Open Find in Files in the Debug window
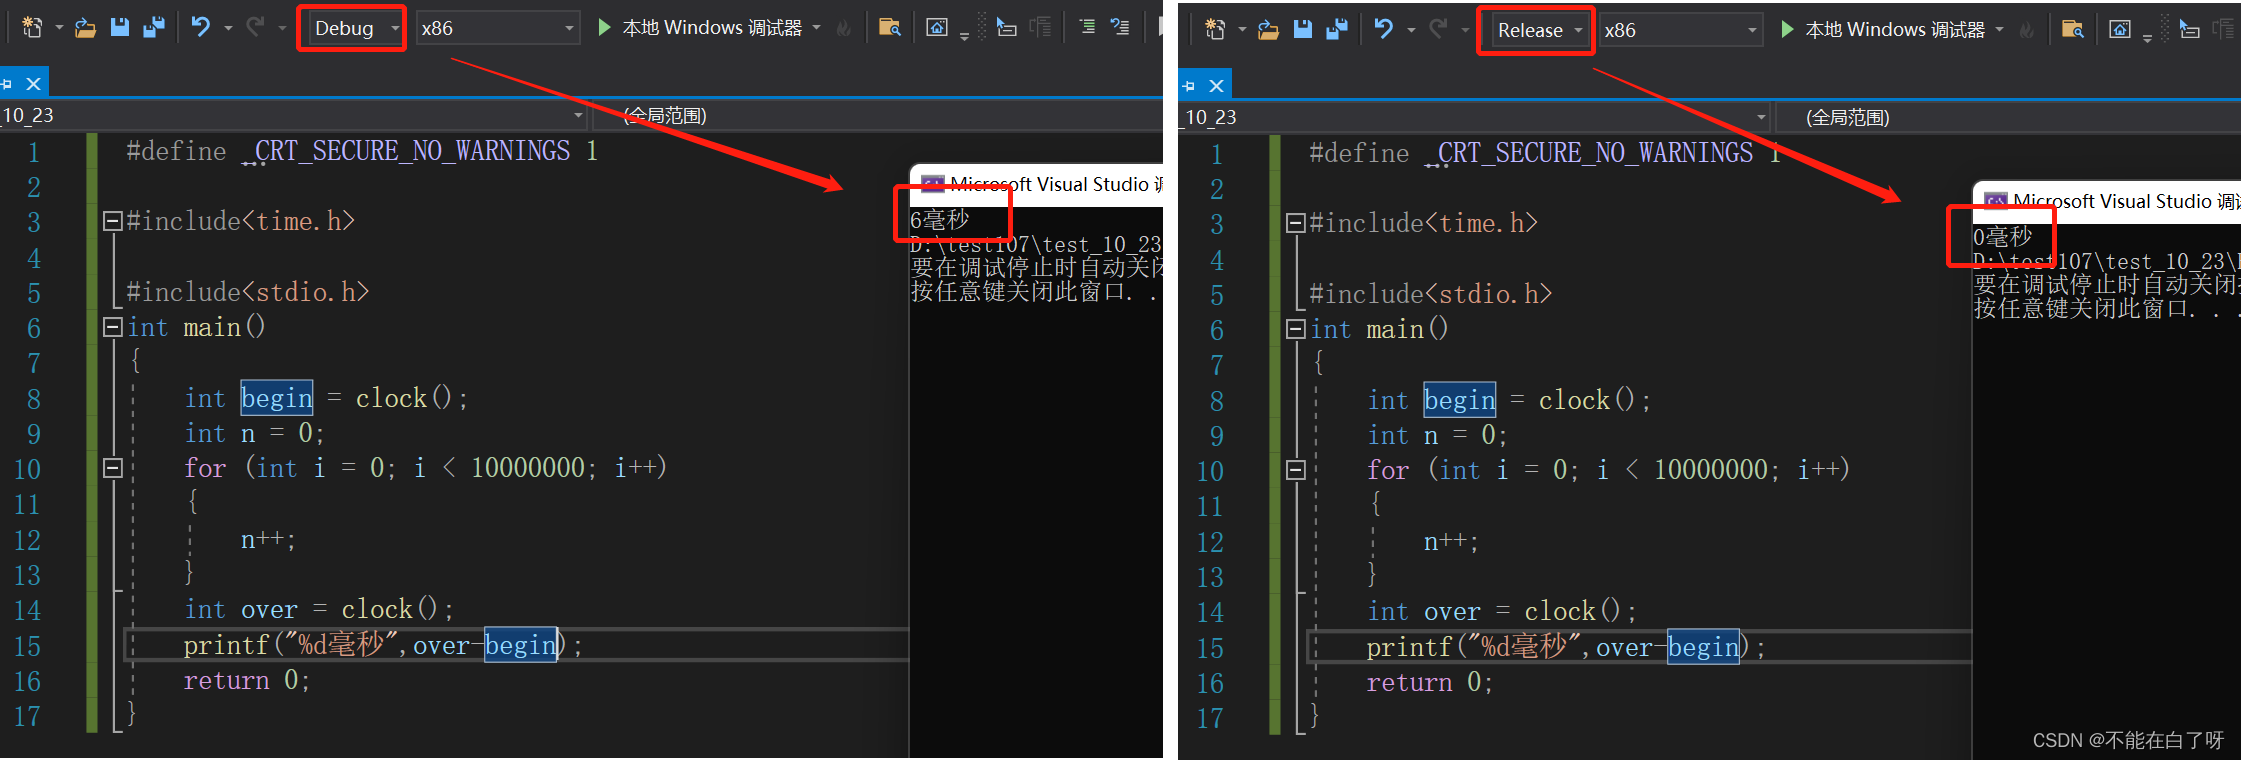 (x=889, y=28)
